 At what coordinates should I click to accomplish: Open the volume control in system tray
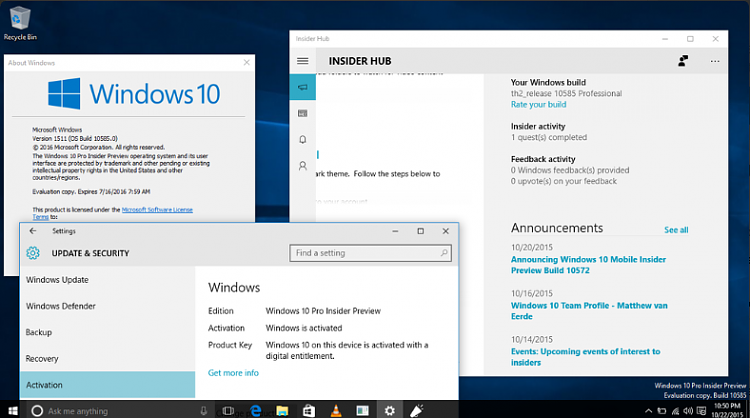point(688,411)
